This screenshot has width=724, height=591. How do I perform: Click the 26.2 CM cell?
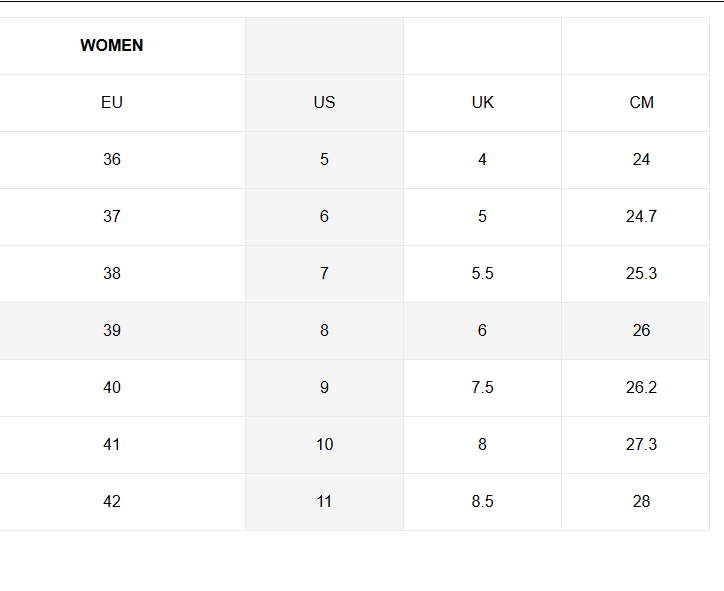[641, 387]
